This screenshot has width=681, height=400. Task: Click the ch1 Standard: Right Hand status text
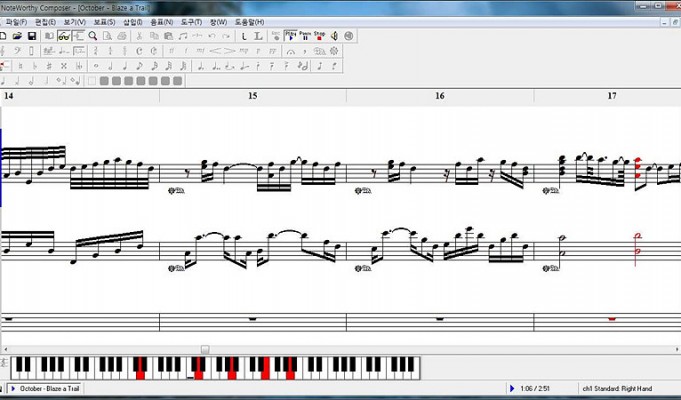coord(617,388)
